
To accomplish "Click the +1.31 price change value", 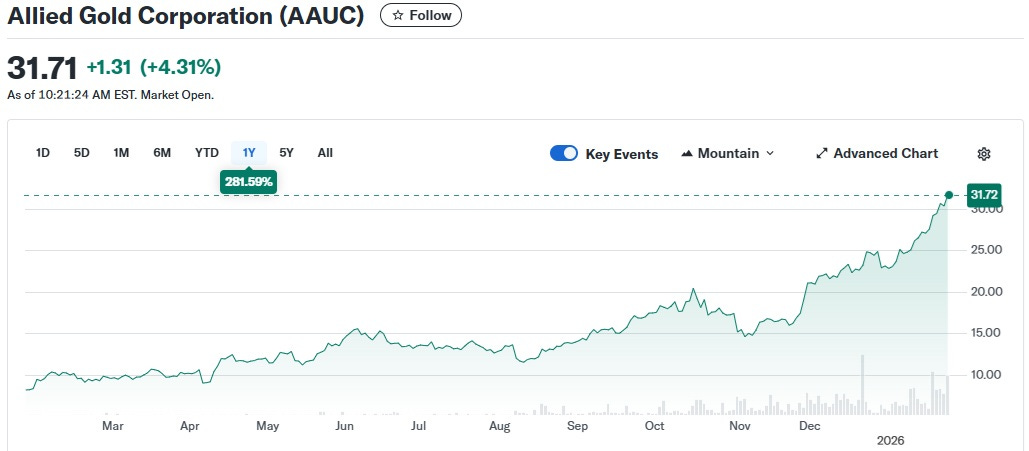I will coord(109,67).
